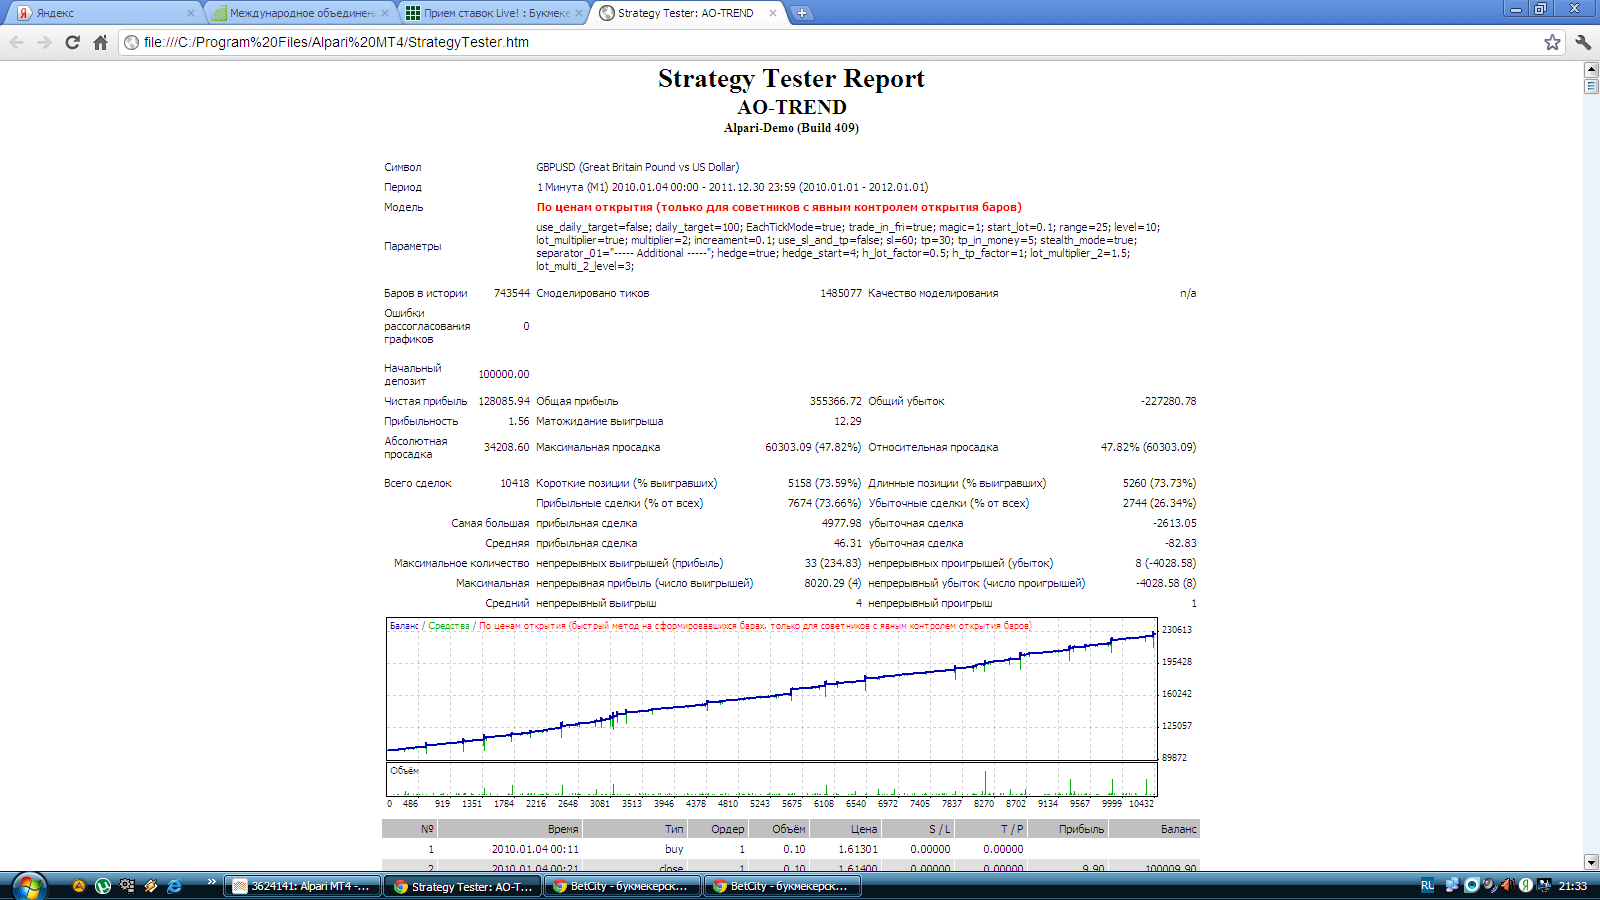Reload the Strategy Tester page
The image size is (1600, 900).
coord(72,42)
